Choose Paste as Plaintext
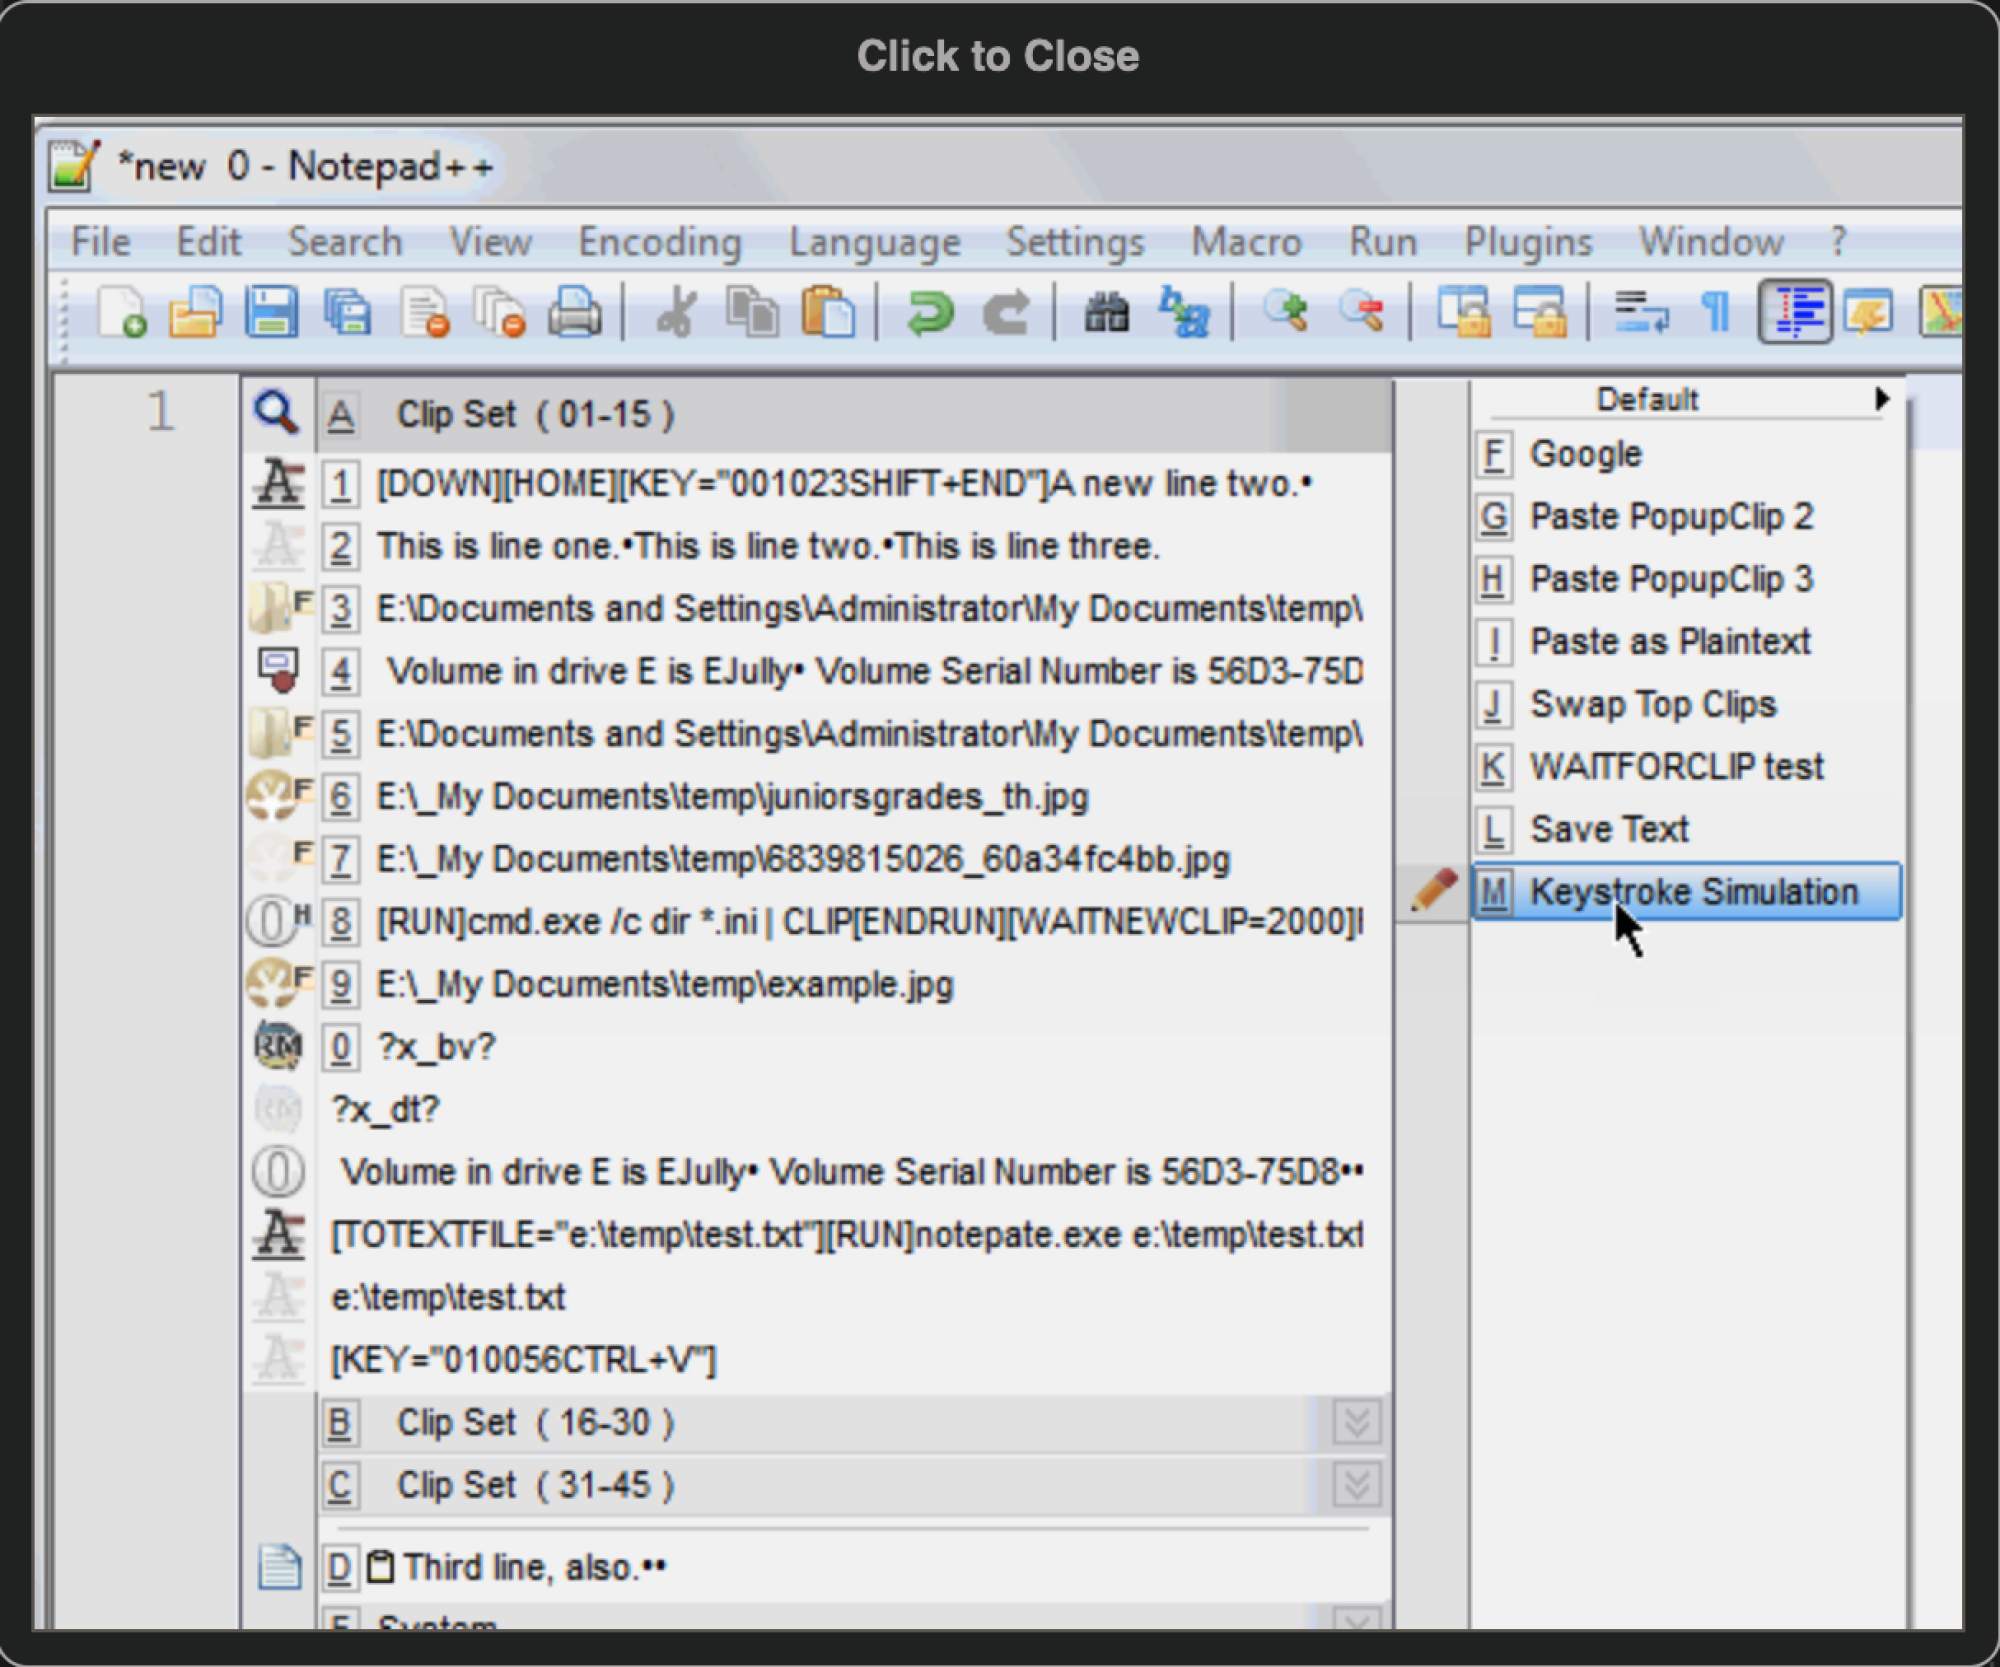 pyautogui.click(x=1687, y=641)
